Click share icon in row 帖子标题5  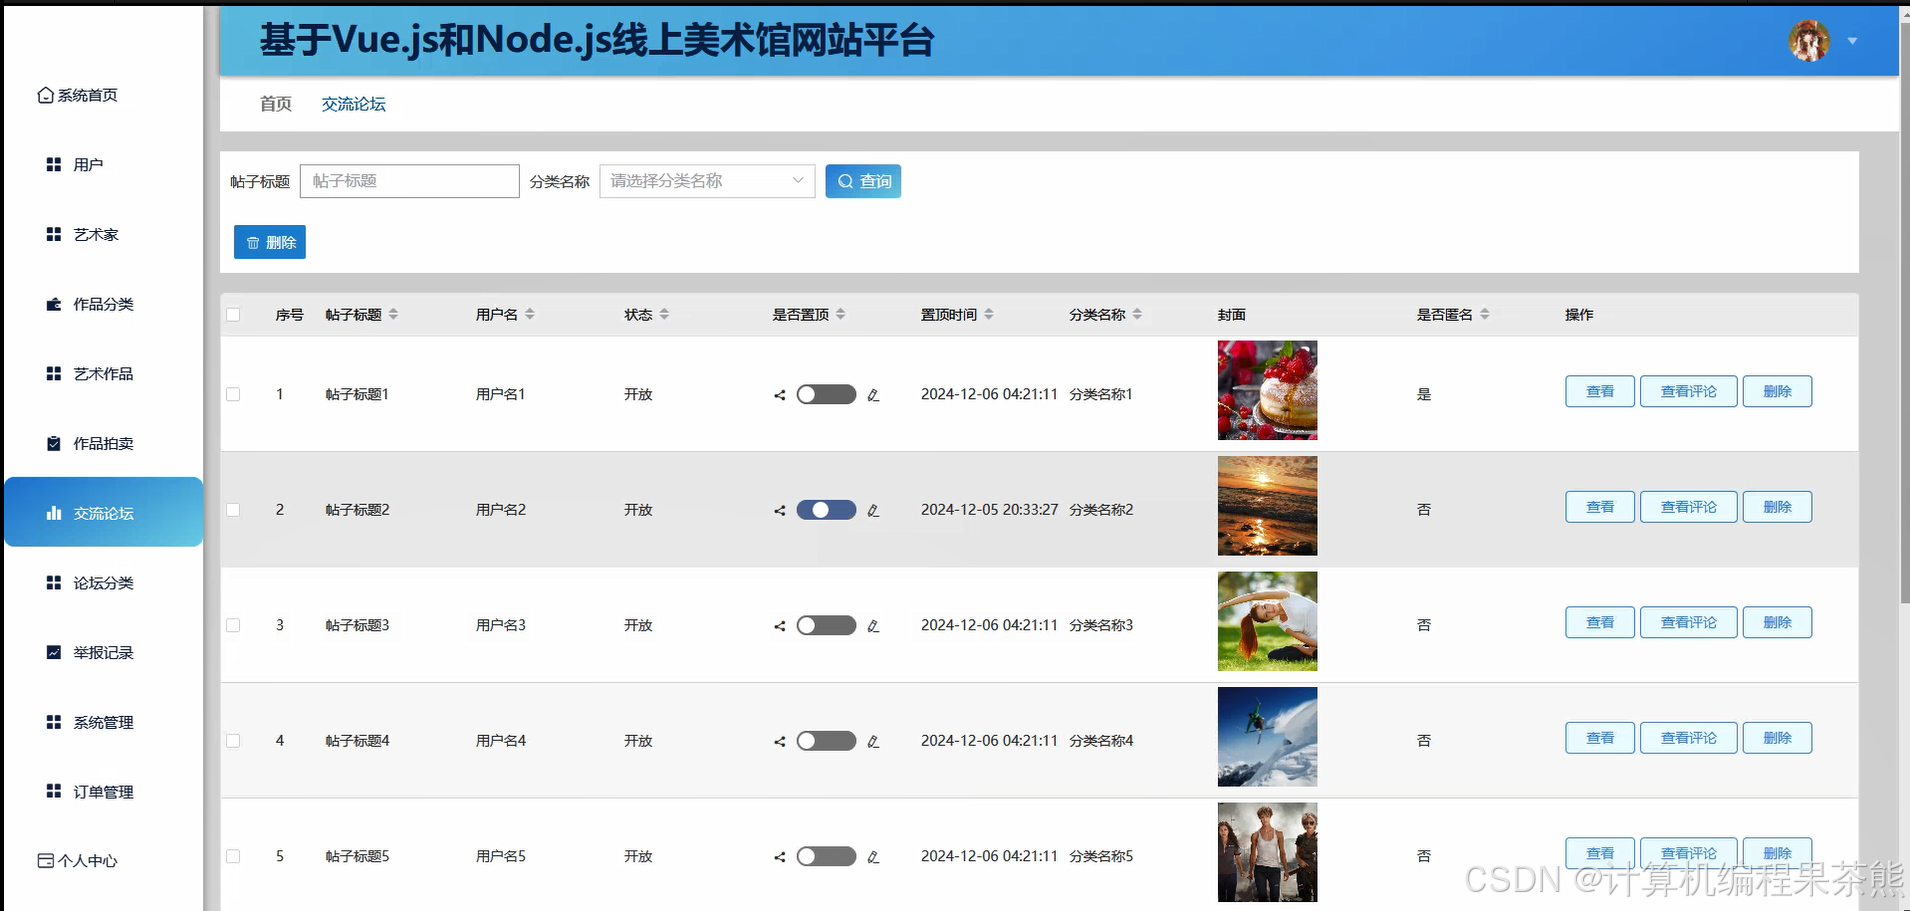point(780,857)
